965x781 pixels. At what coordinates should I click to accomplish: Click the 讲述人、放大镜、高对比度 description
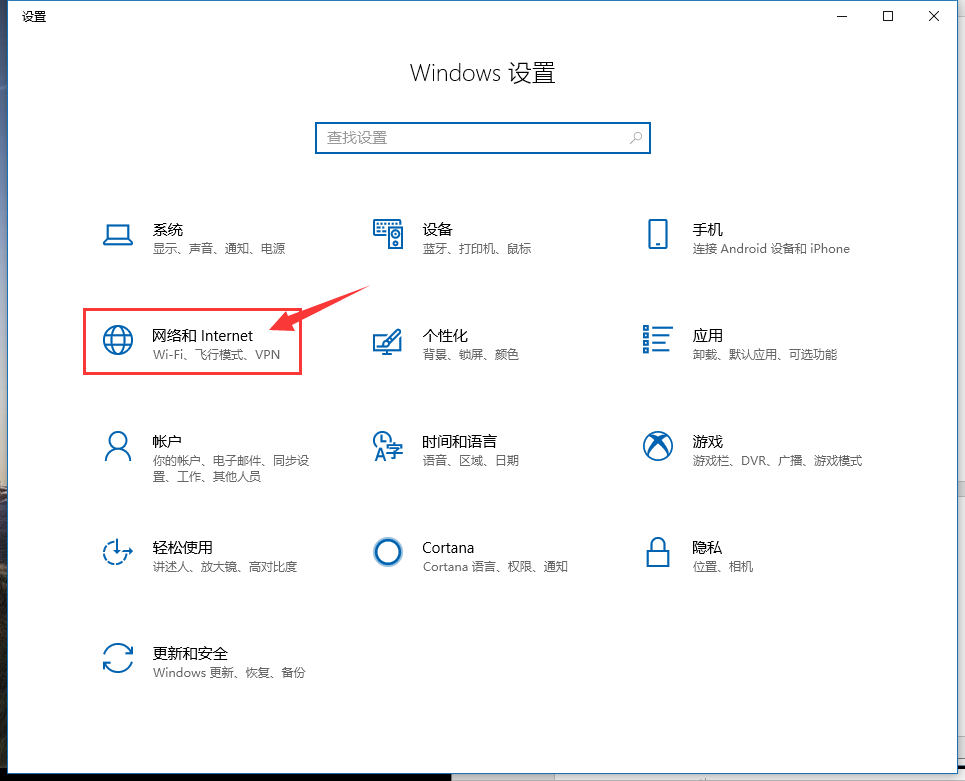225,566
